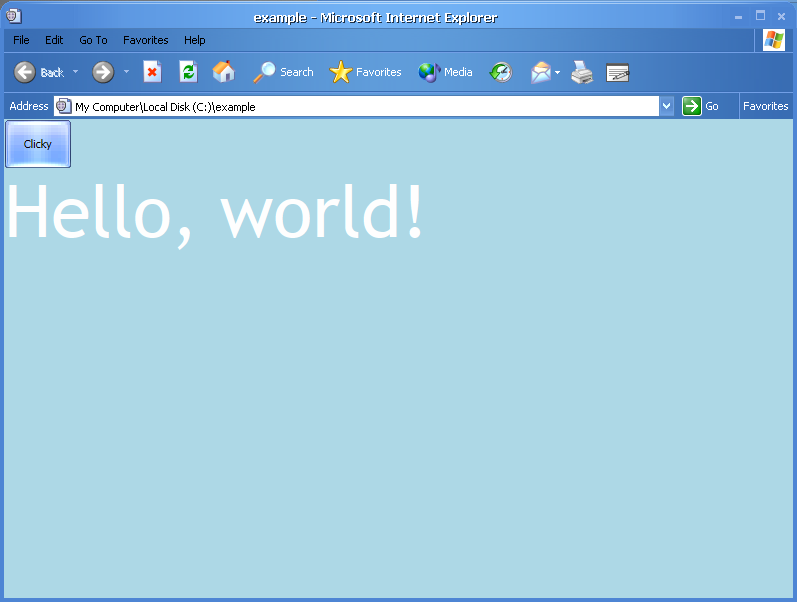Expand the Forward history dropdown arrow
The height and width of the screenshot is (602, 797).
click(x=126, y=72)
